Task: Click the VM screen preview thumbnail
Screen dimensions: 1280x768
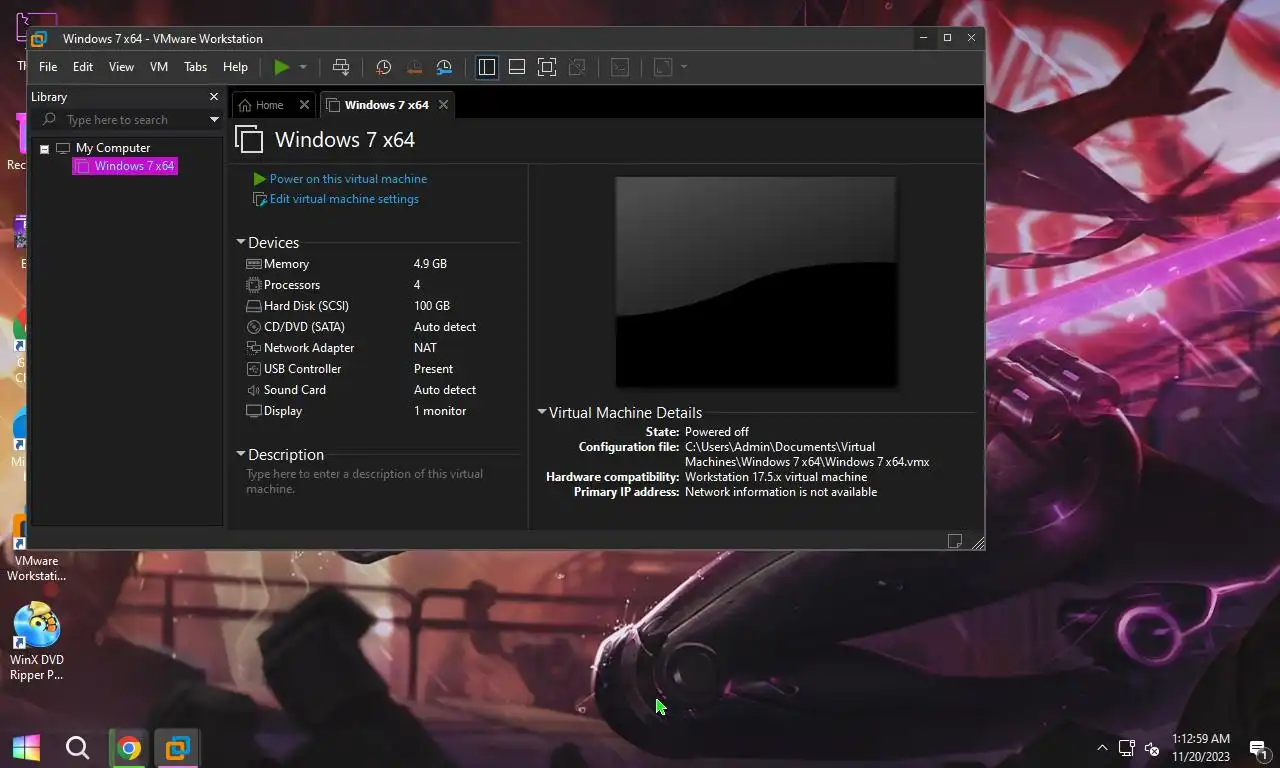Action: pyautogui.click(x=756, y=282)
